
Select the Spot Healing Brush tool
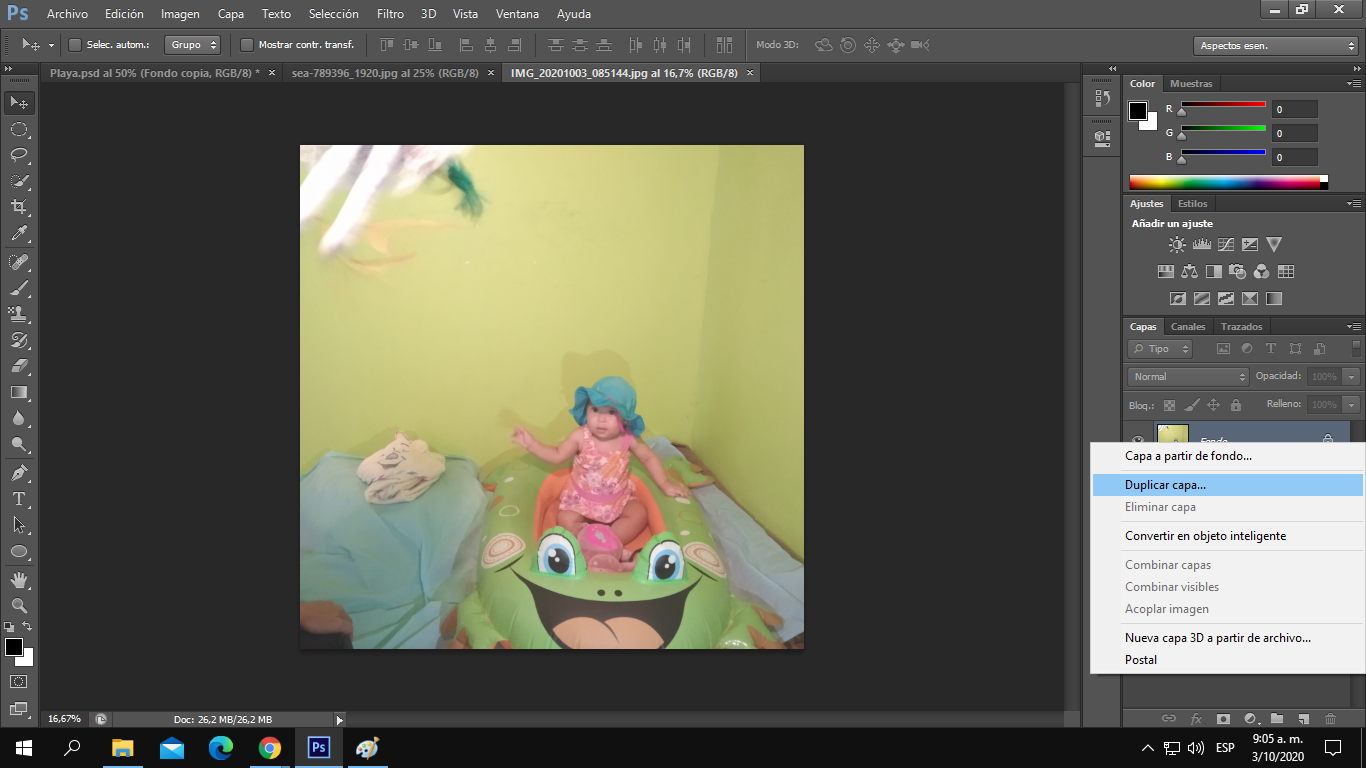[x=19, y=262]
